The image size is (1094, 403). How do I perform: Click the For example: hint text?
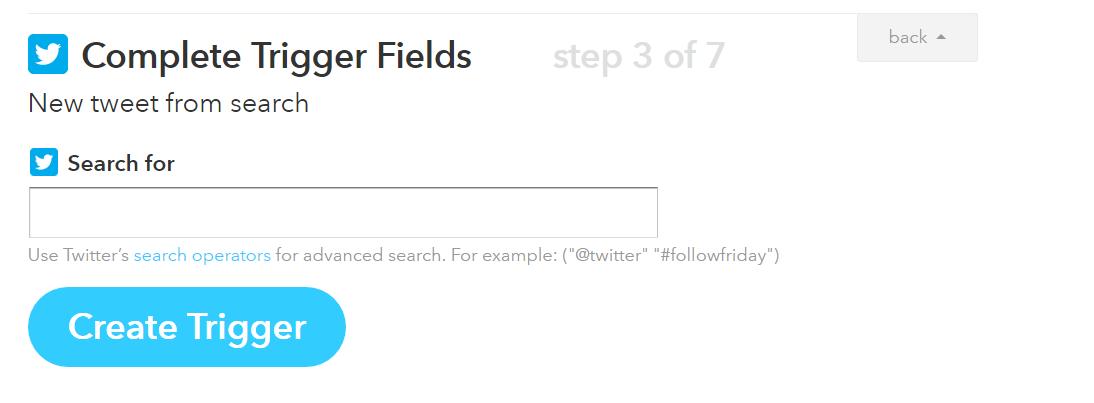point(498,255)
